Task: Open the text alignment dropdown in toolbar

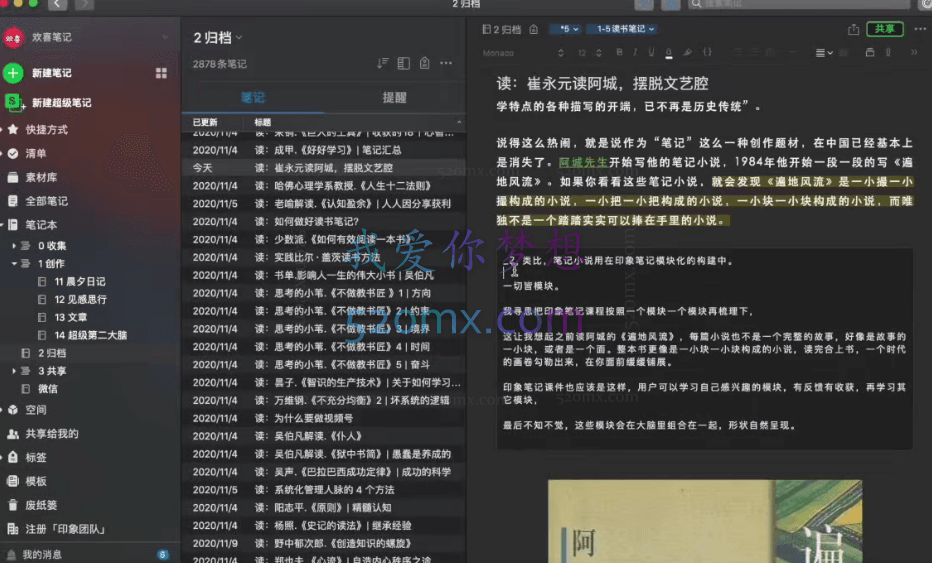Action: (x=824, y=53)
